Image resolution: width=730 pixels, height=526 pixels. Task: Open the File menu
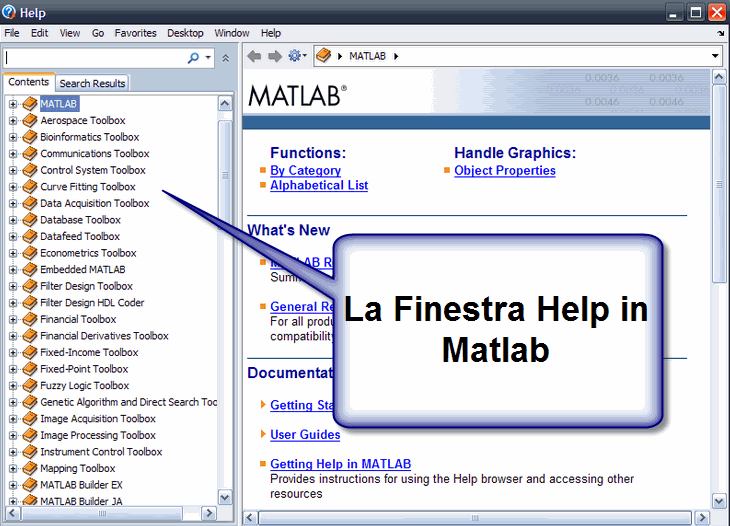coord(12,33)
